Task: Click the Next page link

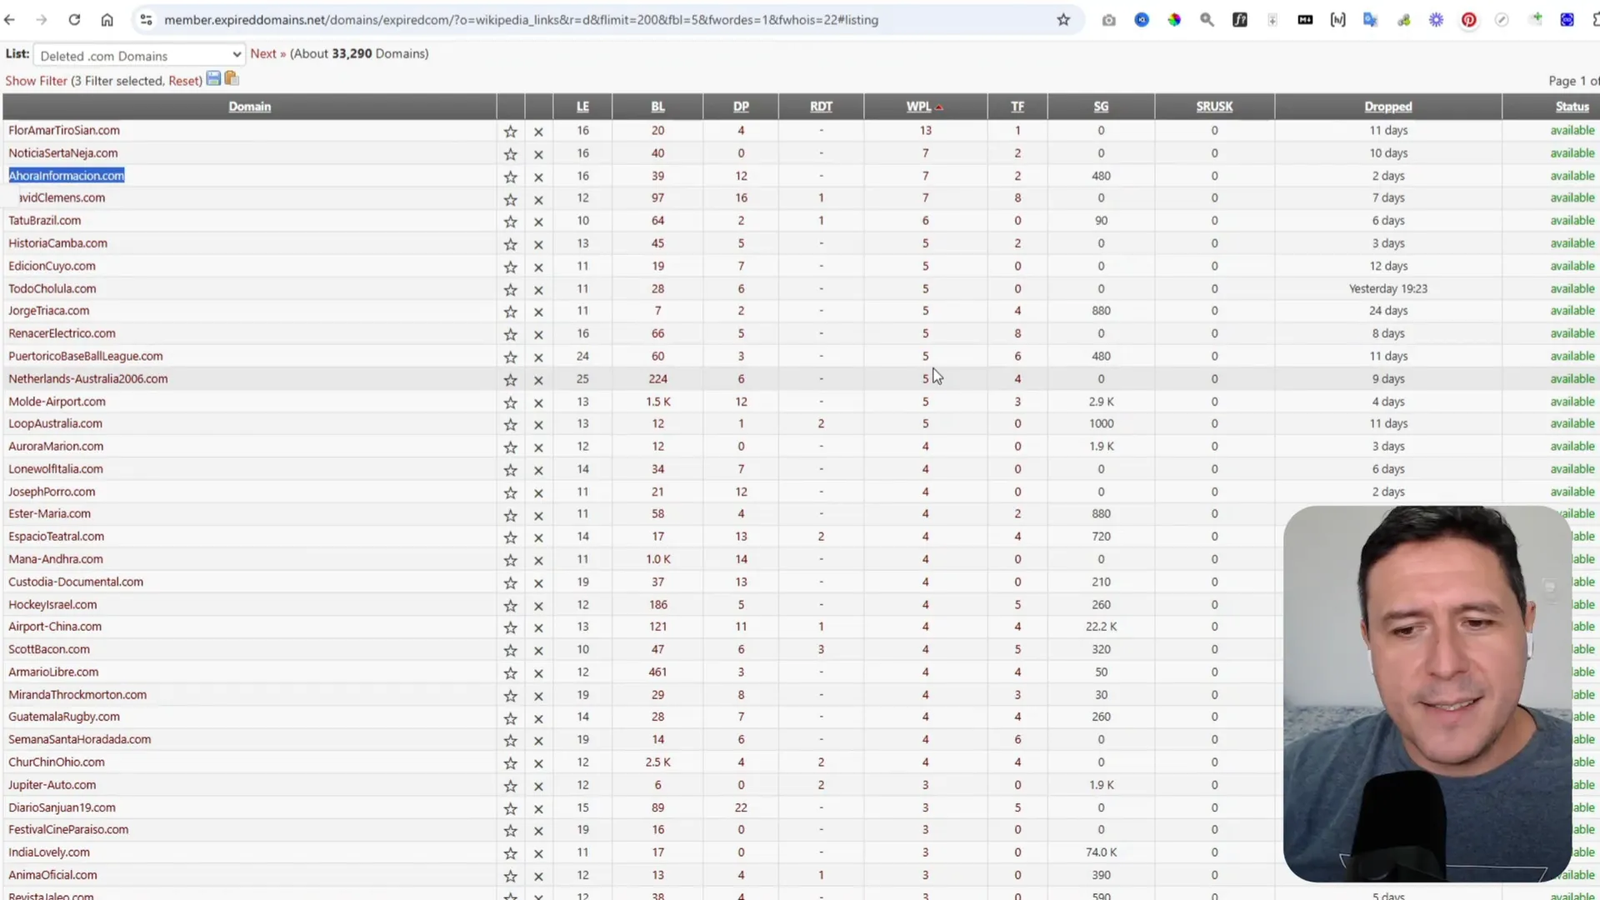Action: click(x=263, y=54)
